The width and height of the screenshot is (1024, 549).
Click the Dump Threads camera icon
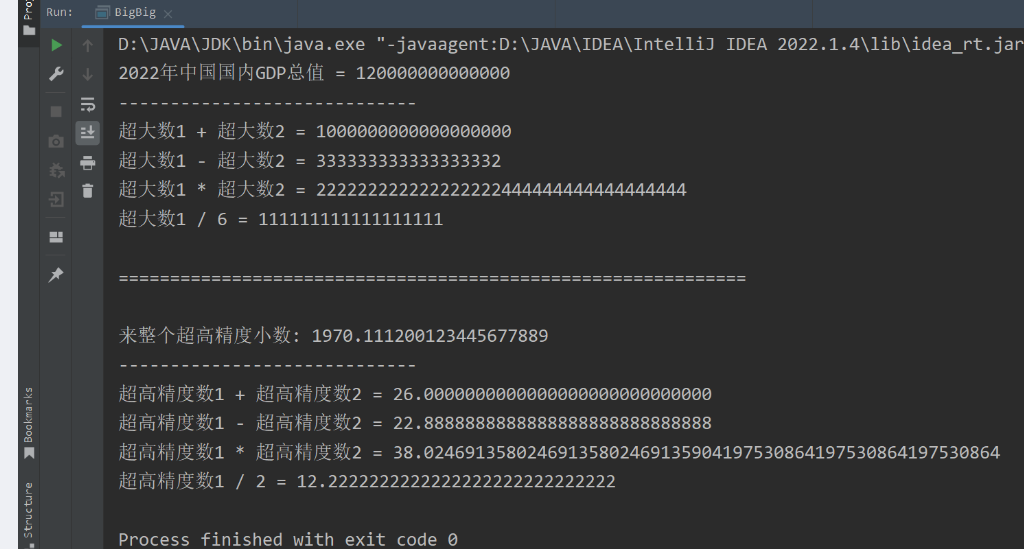point(56,141)
